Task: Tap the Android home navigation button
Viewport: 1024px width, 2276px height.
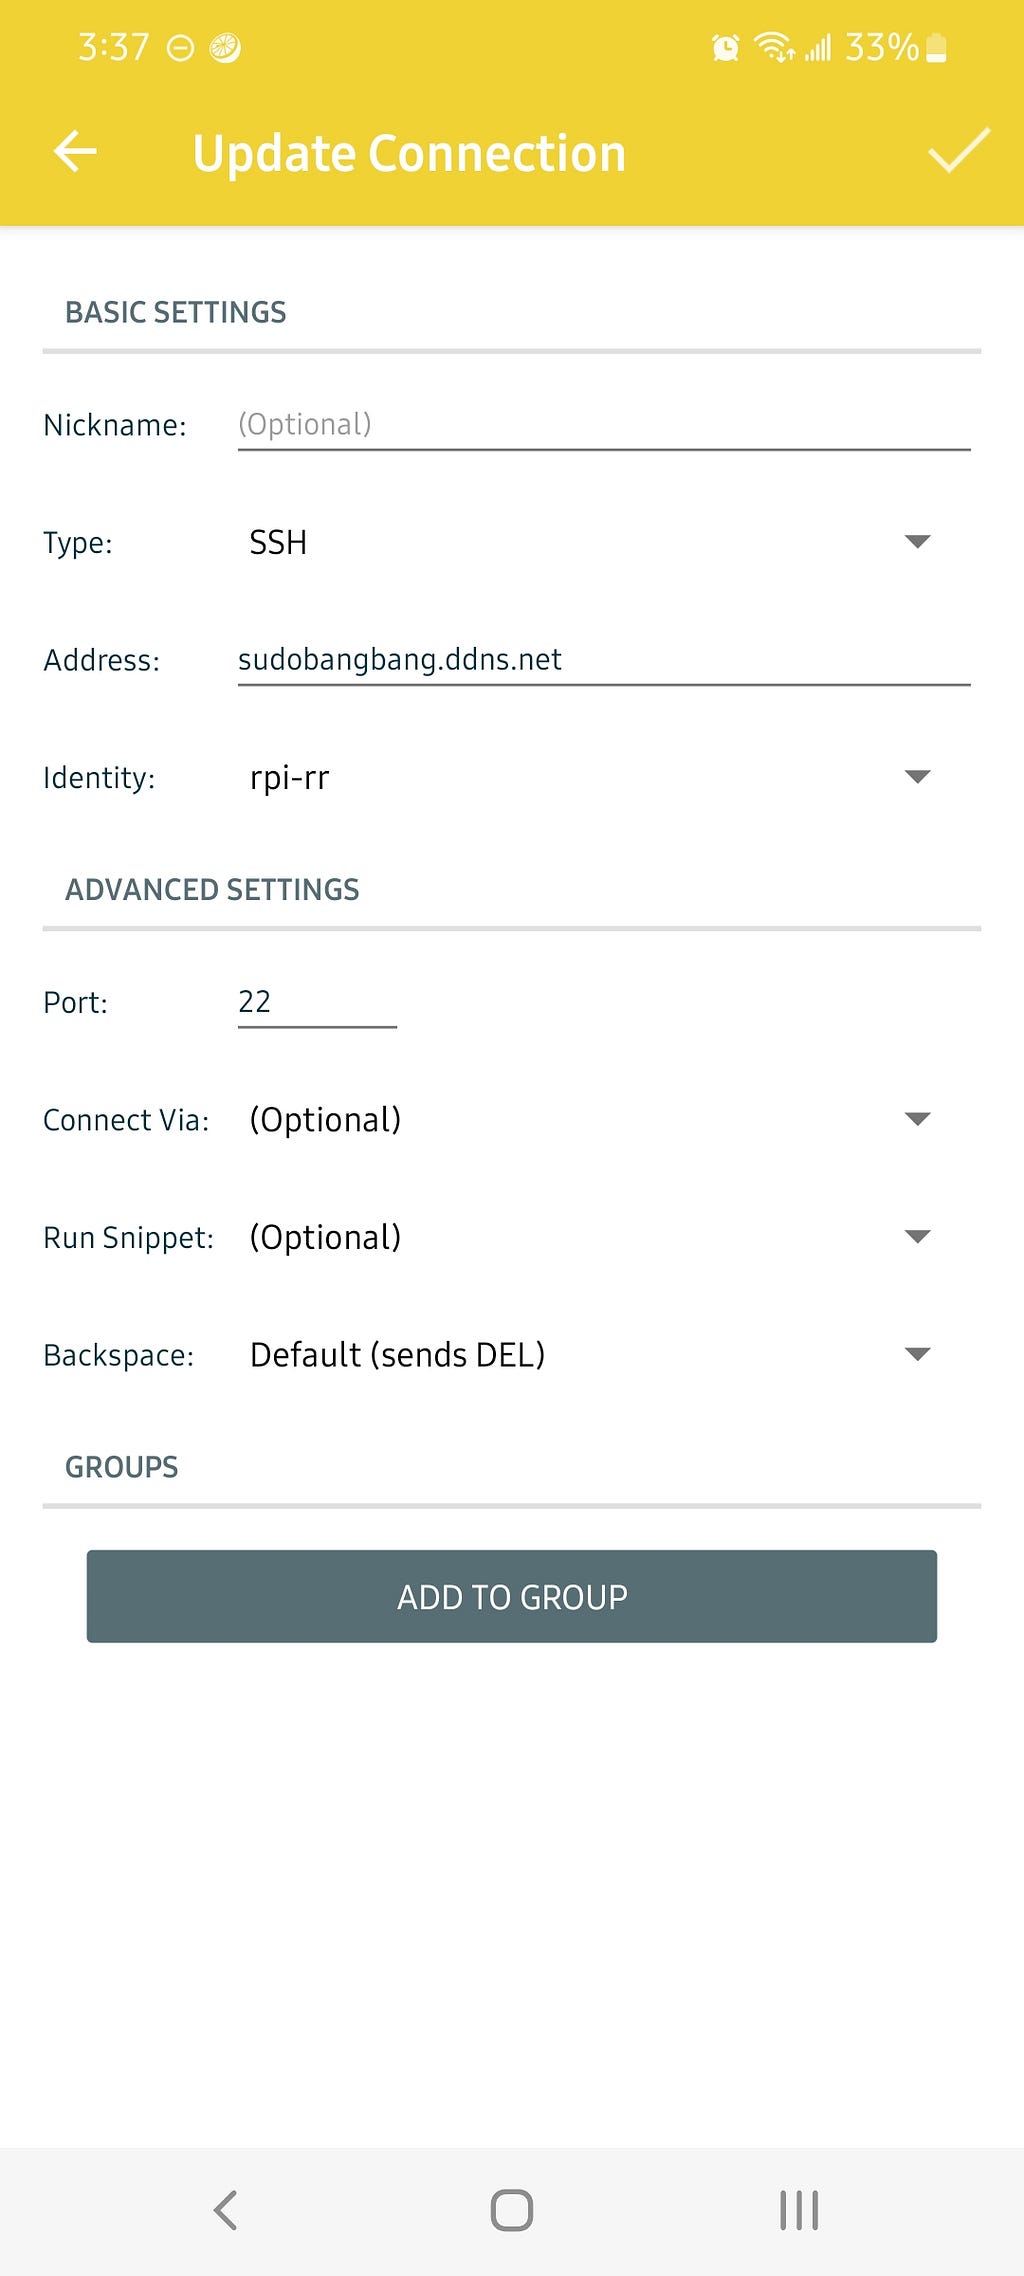Action: tap(512, 2210)
